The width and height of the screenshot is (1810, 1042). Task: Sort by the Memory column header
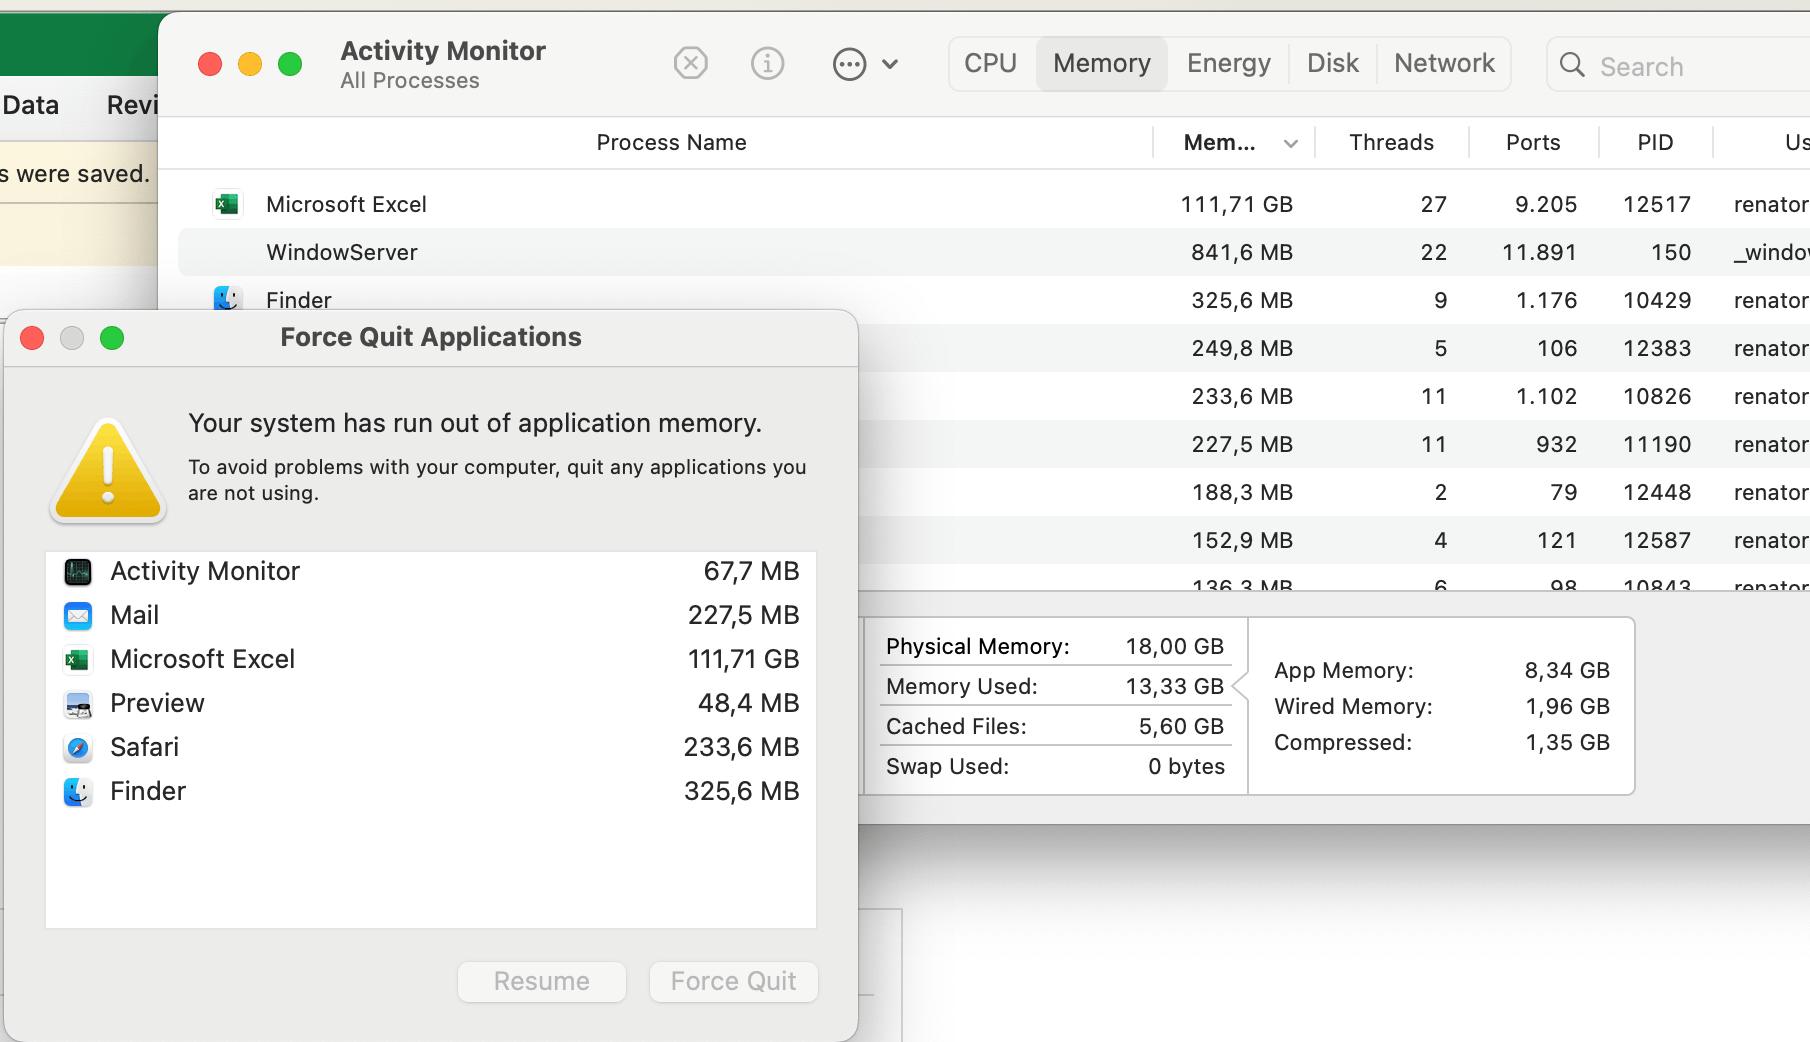1234,143
